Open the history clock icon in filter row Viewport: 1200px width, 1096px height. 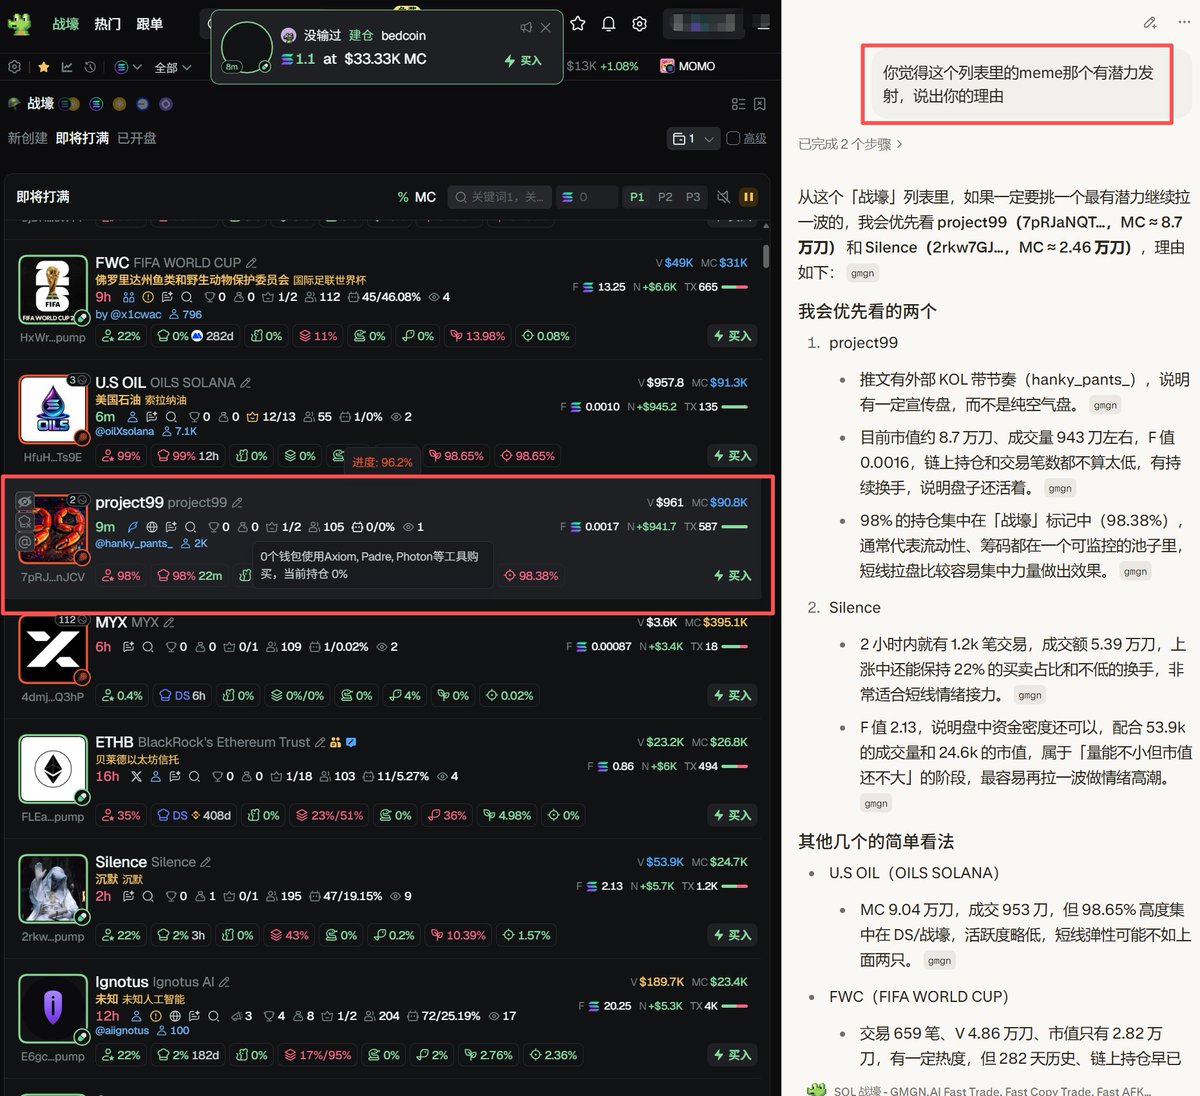coord(90,67)
